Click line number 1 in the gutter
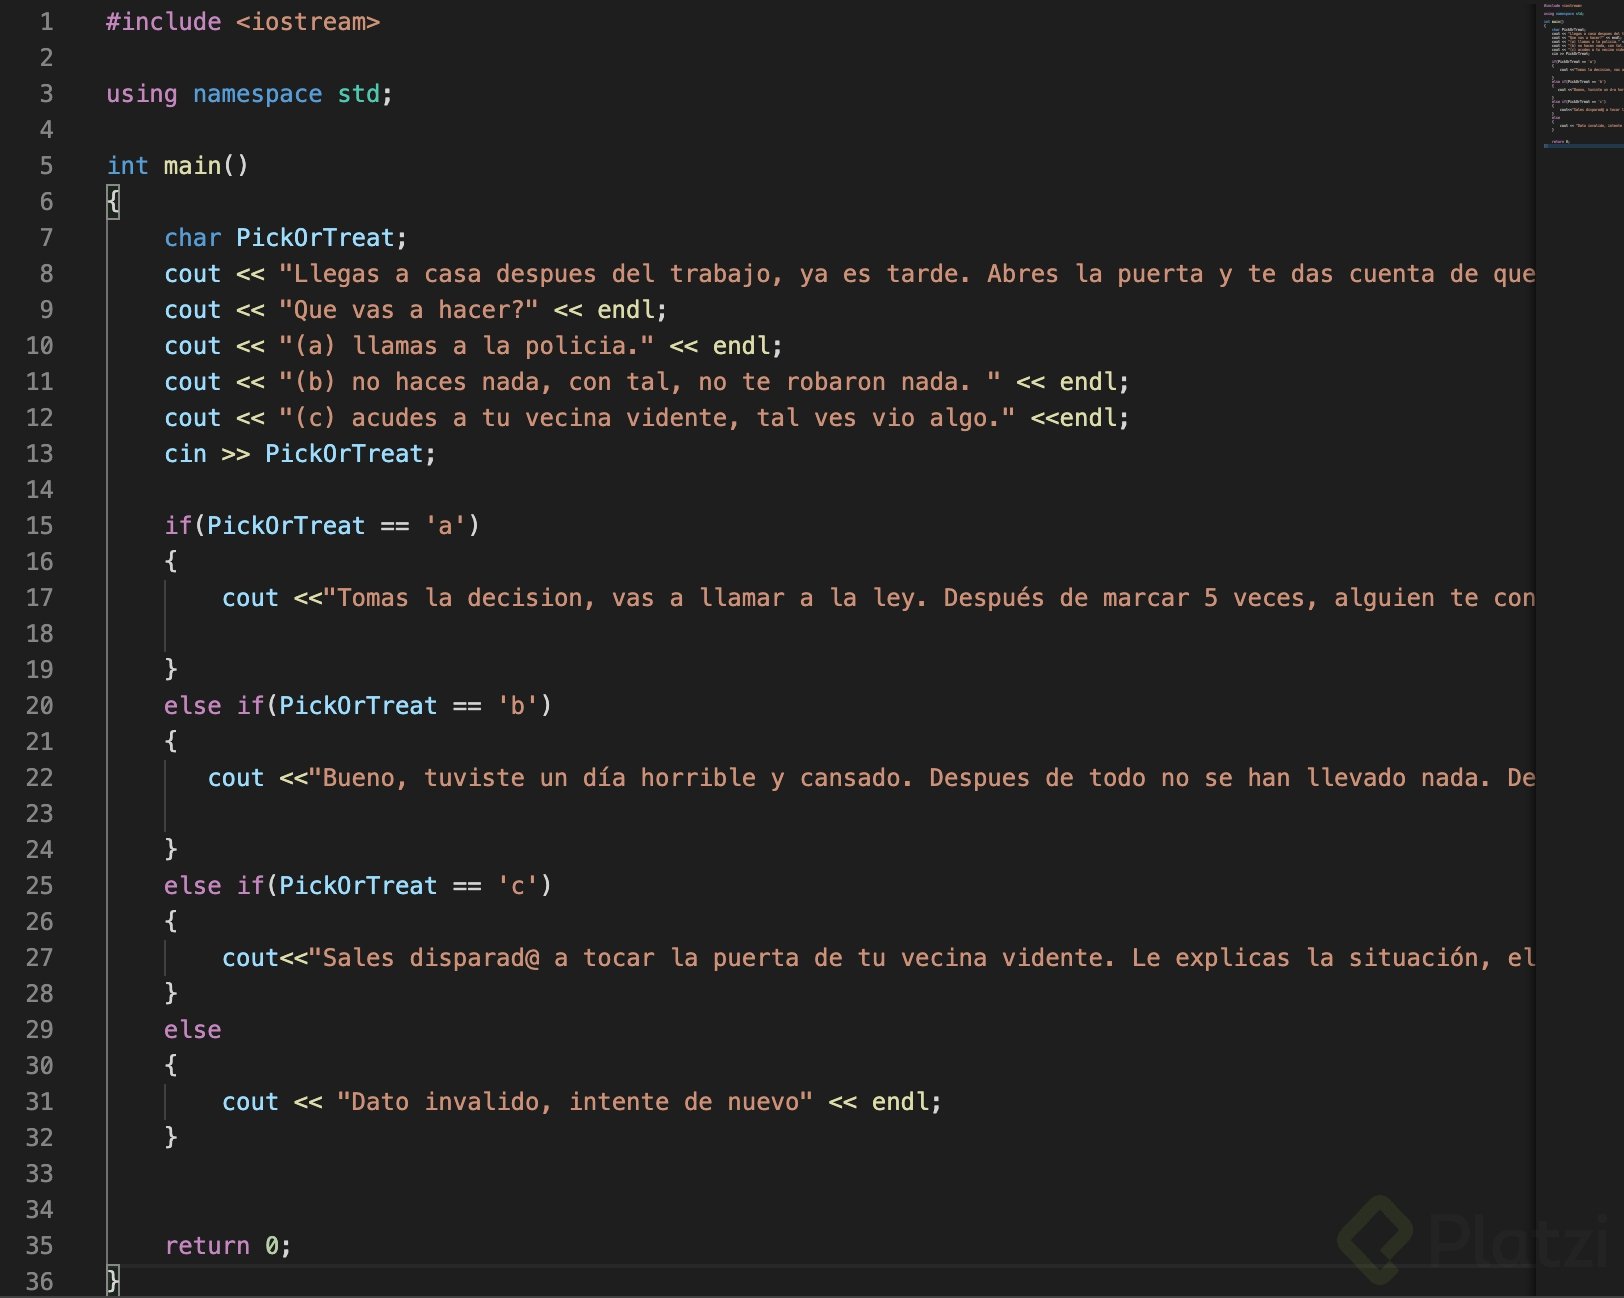The image size is (1624, 1298). 46,22
